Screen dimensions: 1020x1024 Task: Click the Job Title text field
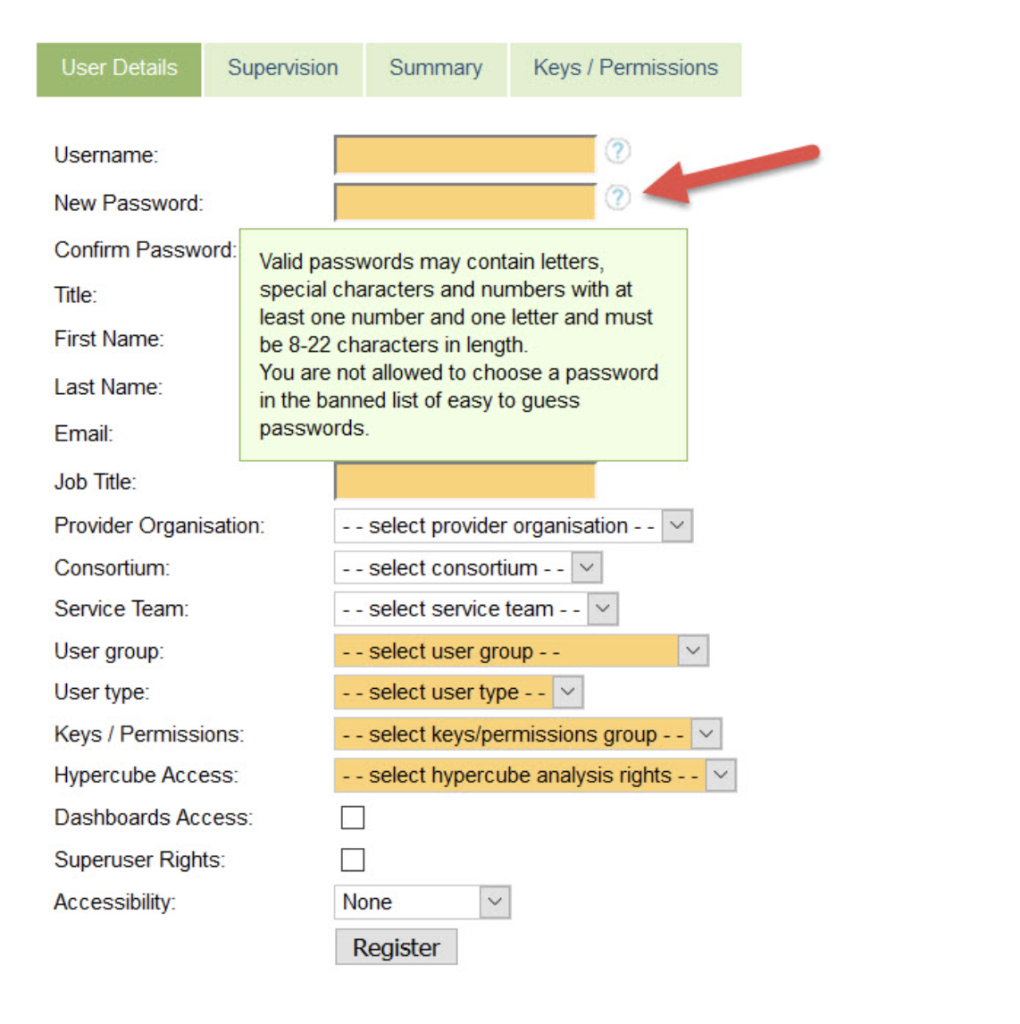[465, 481]
